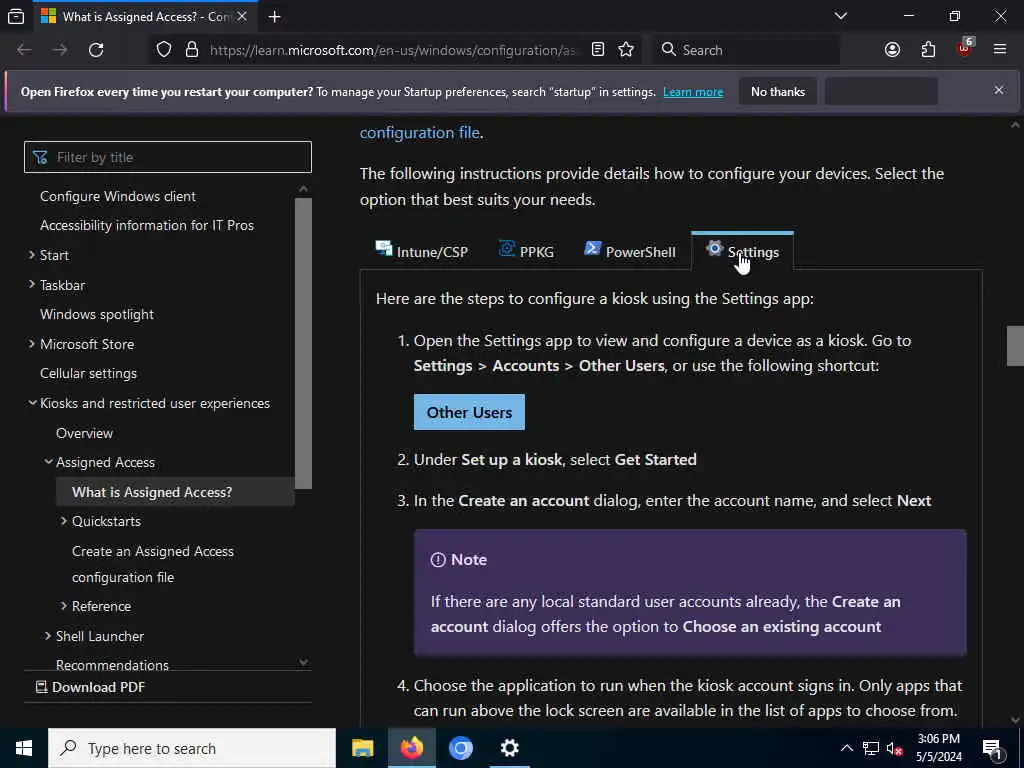
Task: Expand the Start tree node
Action: (32, 255)
